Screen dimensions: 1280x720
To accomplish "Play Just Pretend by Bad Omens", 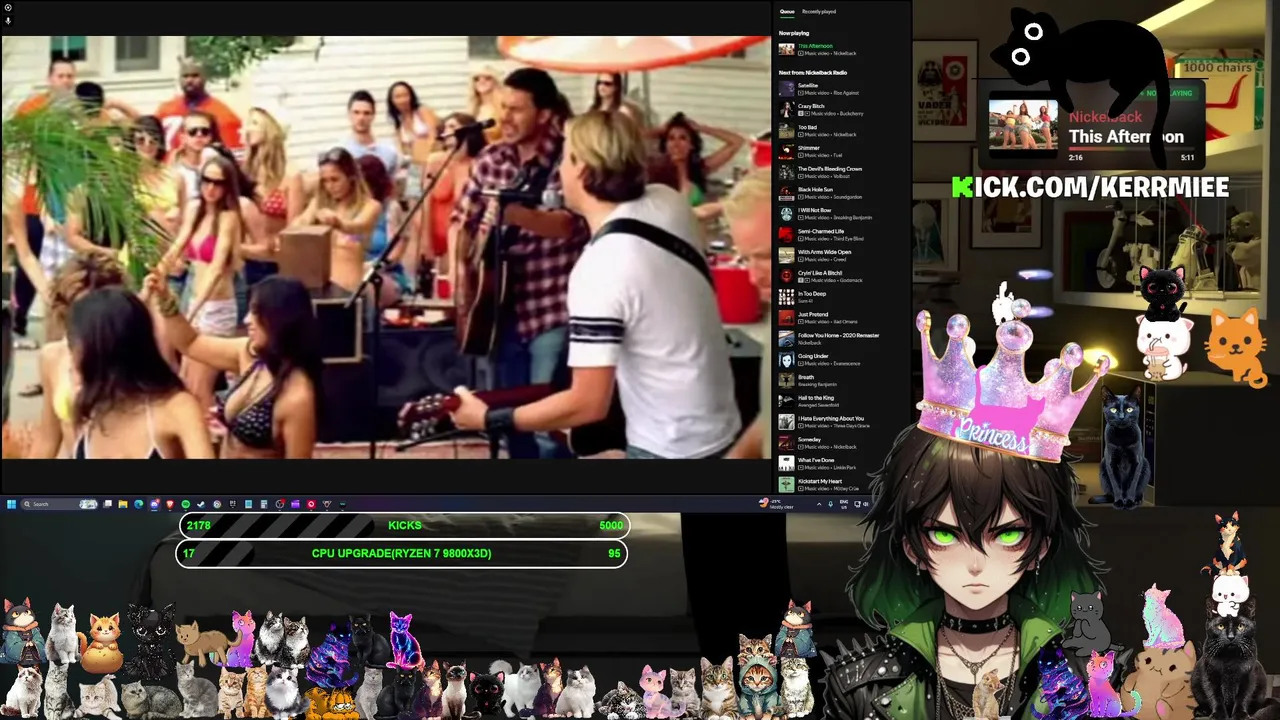I will 843,318.
